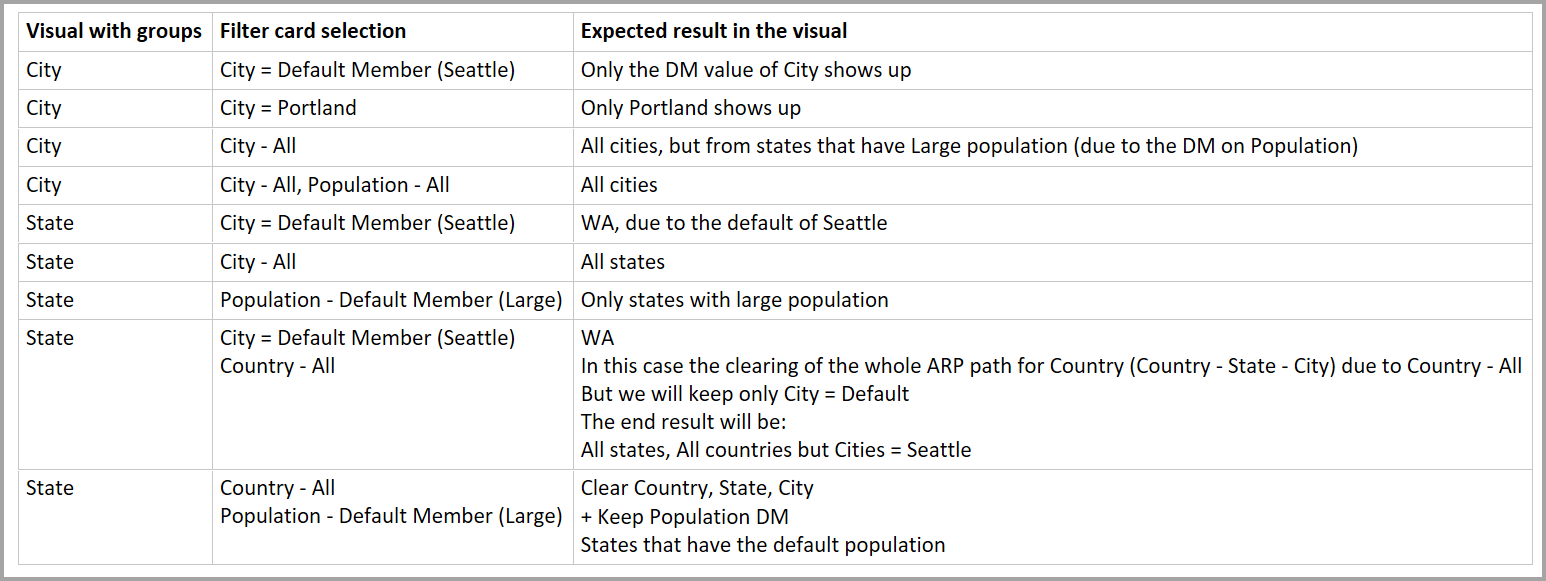Select 'States that have the default population'

click(x=763, y=545)
